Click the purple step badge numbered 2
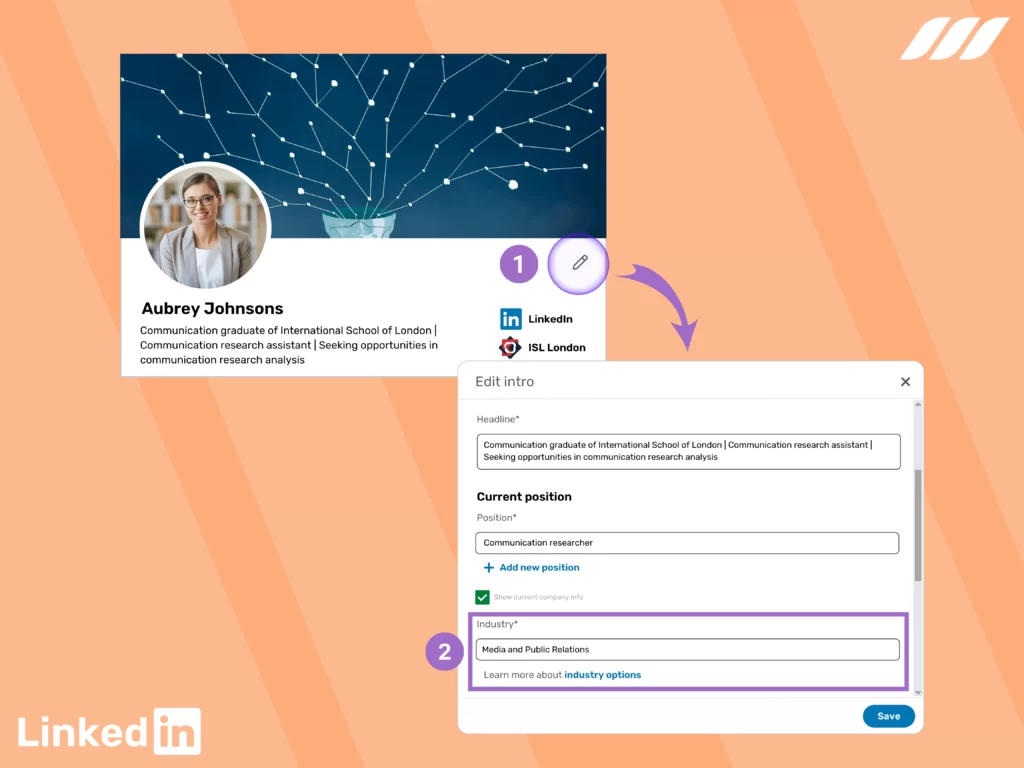This screenshot has width=1024, height=768. pyautogui.click(x=444, y=652)
